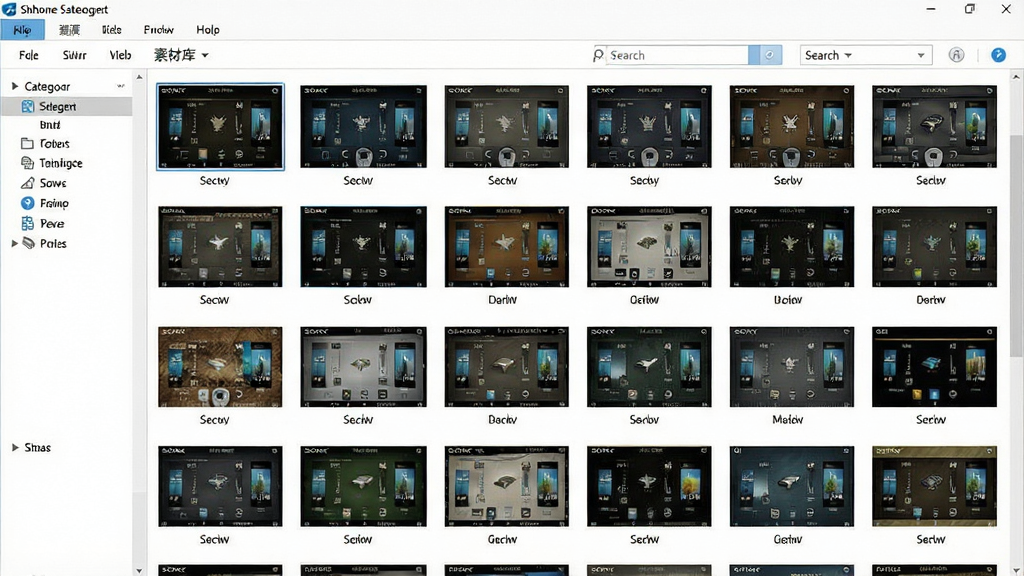
Task: Click the thumbnail grid's vertical scrollbar thumb
Action: pos(1016,248)
